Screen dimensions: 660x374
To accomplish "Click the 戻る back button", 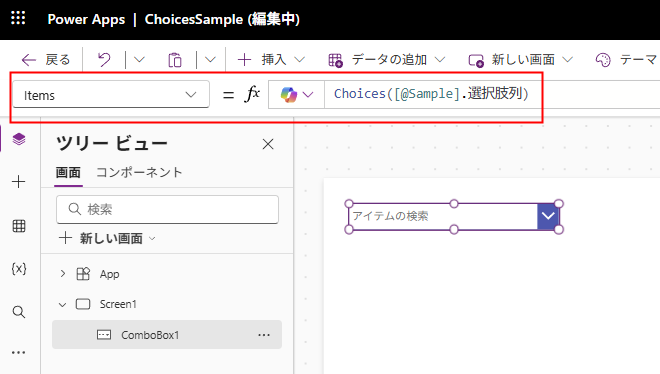I will coord(45,60).
